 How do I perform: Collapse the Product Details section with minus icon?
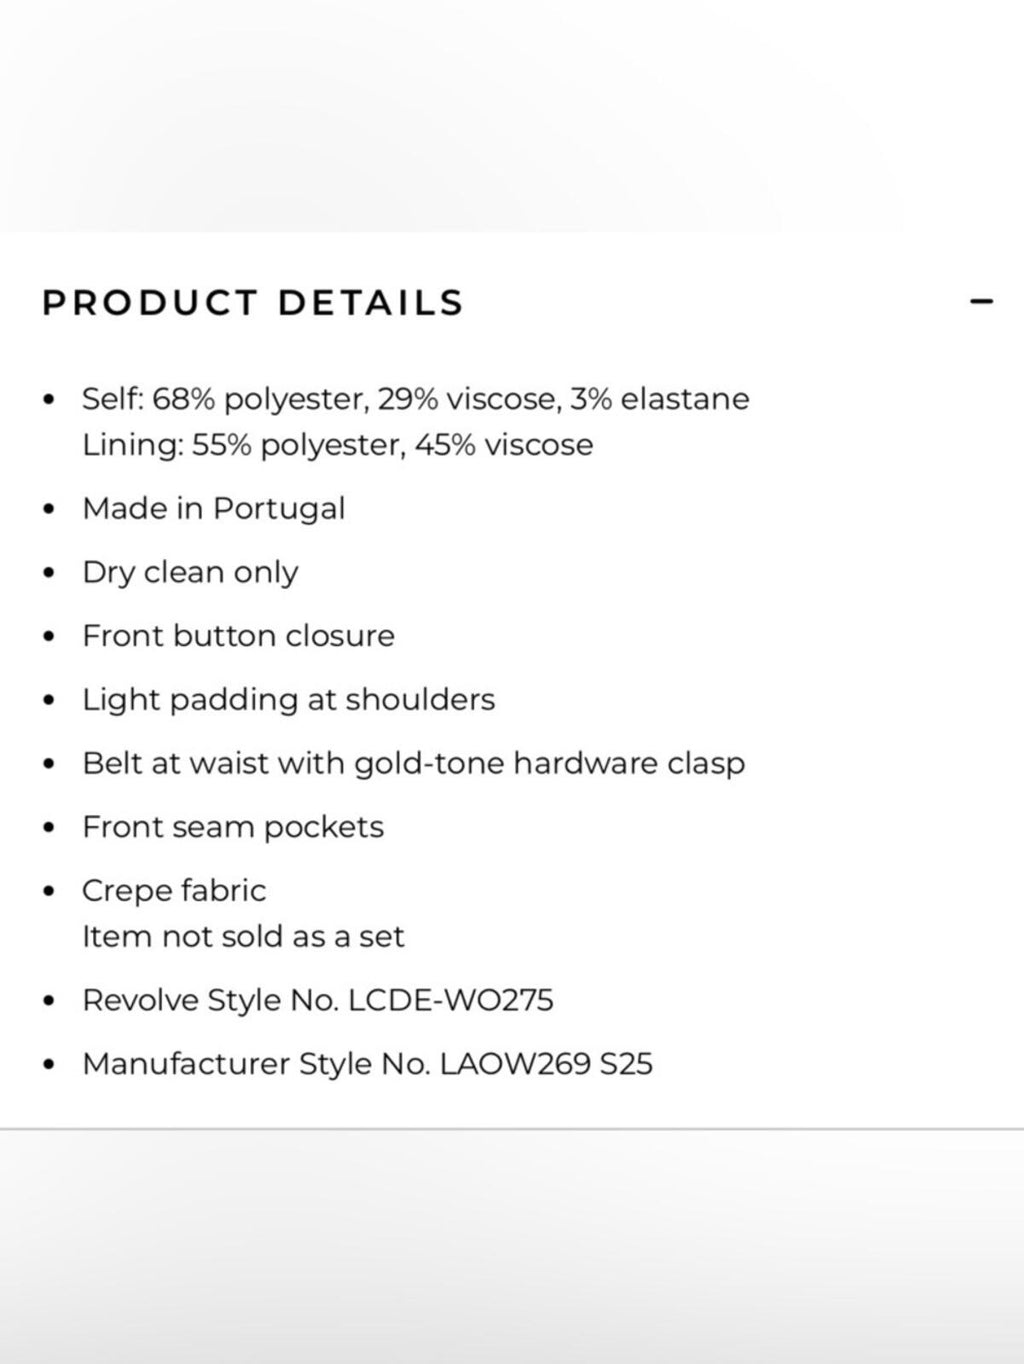coord(982,301)
